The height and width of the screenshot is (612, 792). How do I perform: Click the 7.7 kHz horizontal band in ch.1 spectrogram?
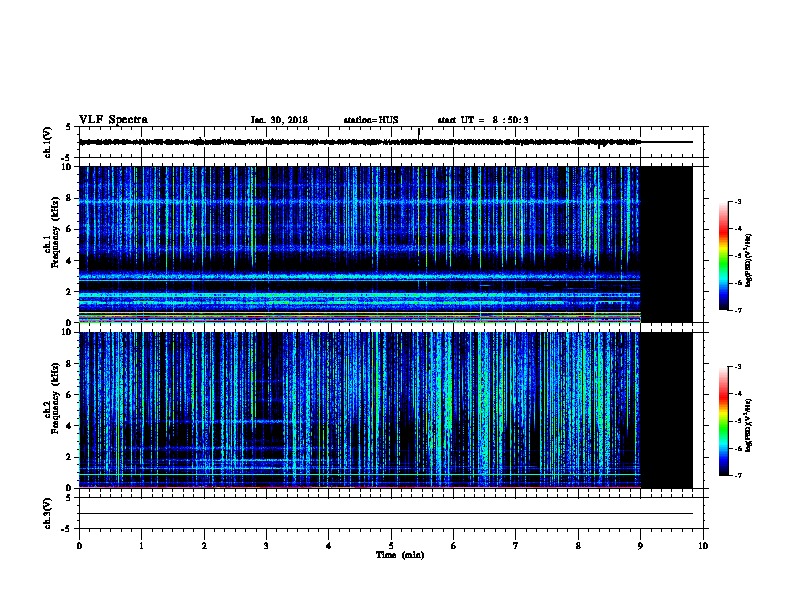(x=359, y=202)
